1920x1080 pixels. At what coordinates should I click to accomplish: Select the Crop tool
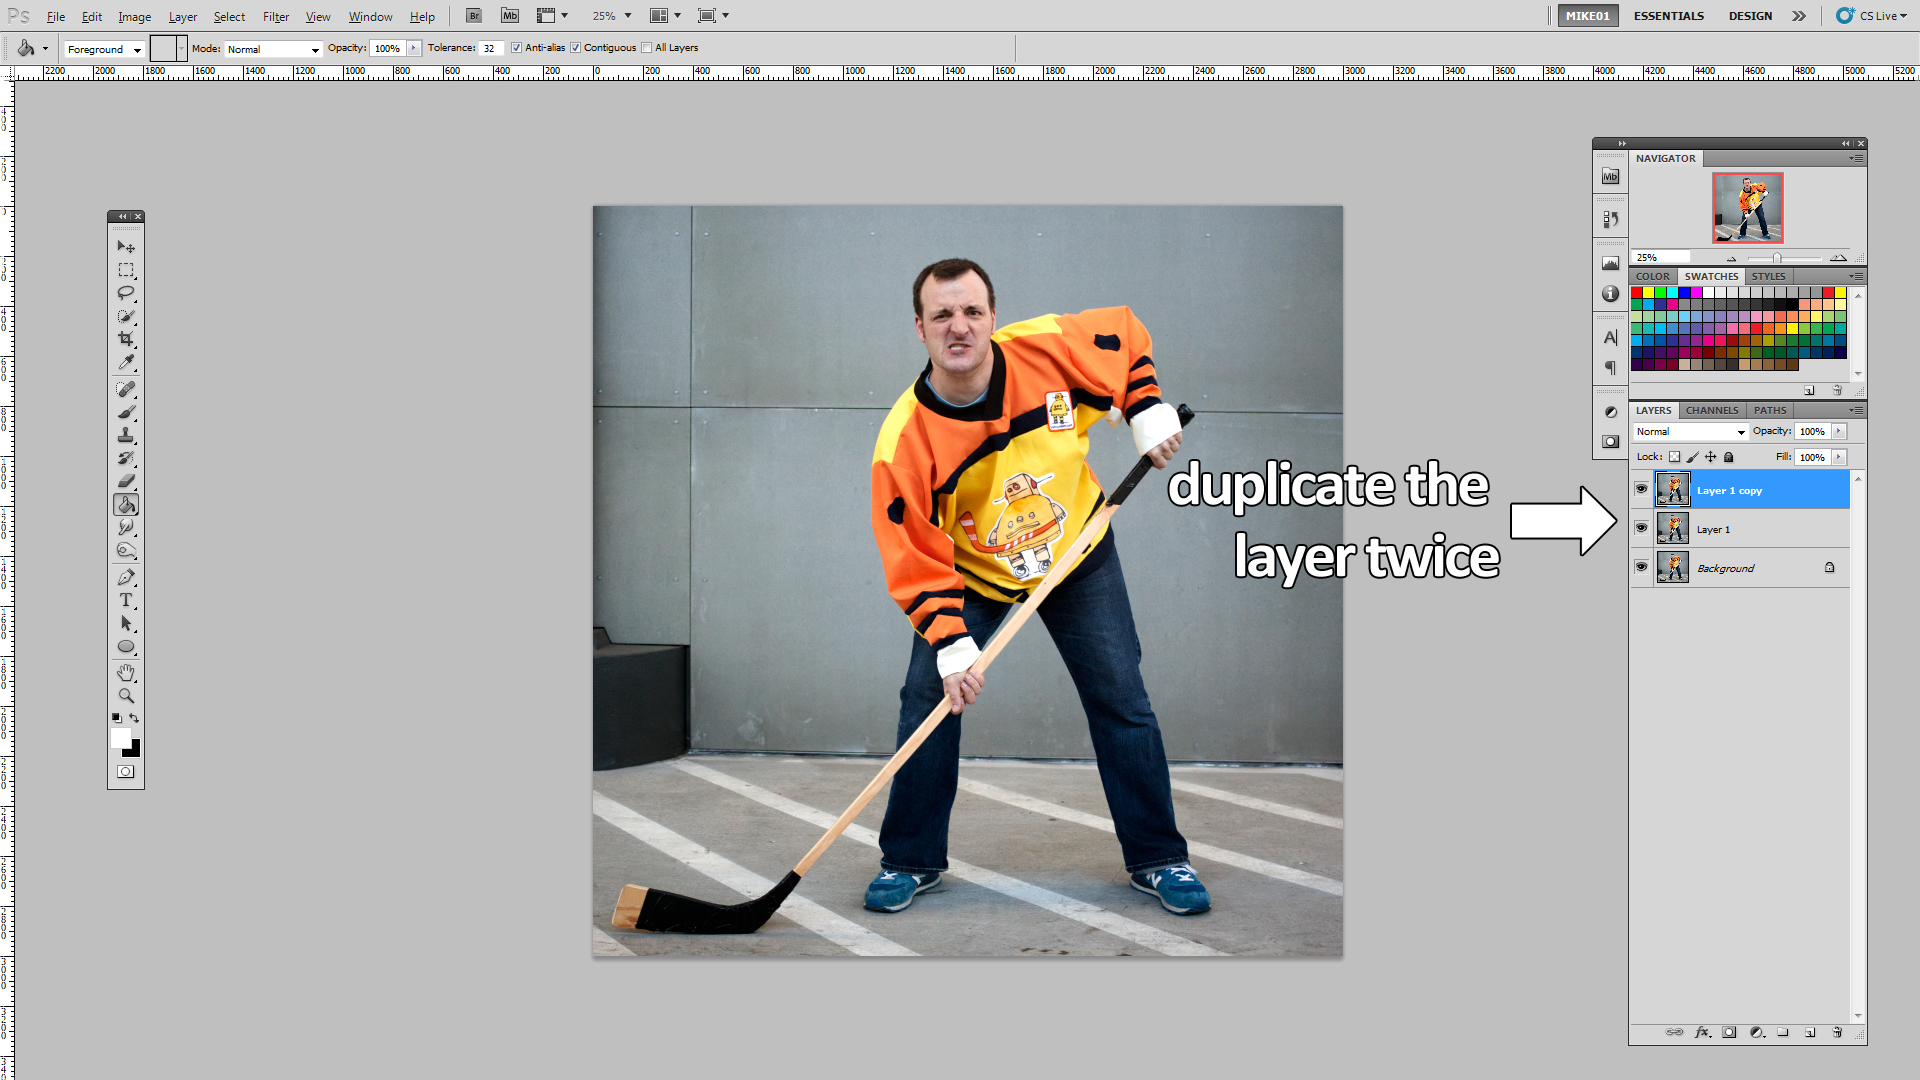coord(126,339)
